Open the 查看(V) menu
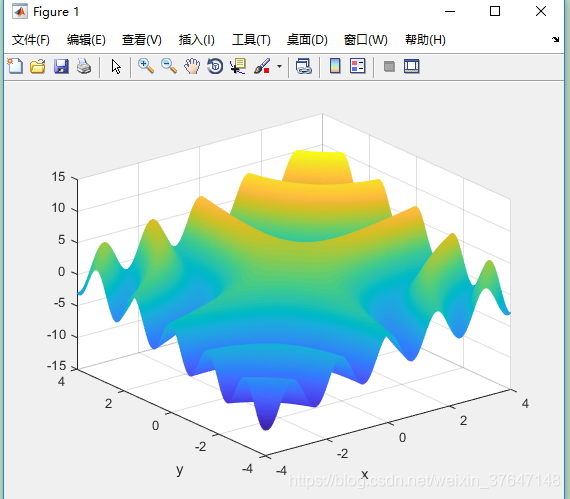 142,40
